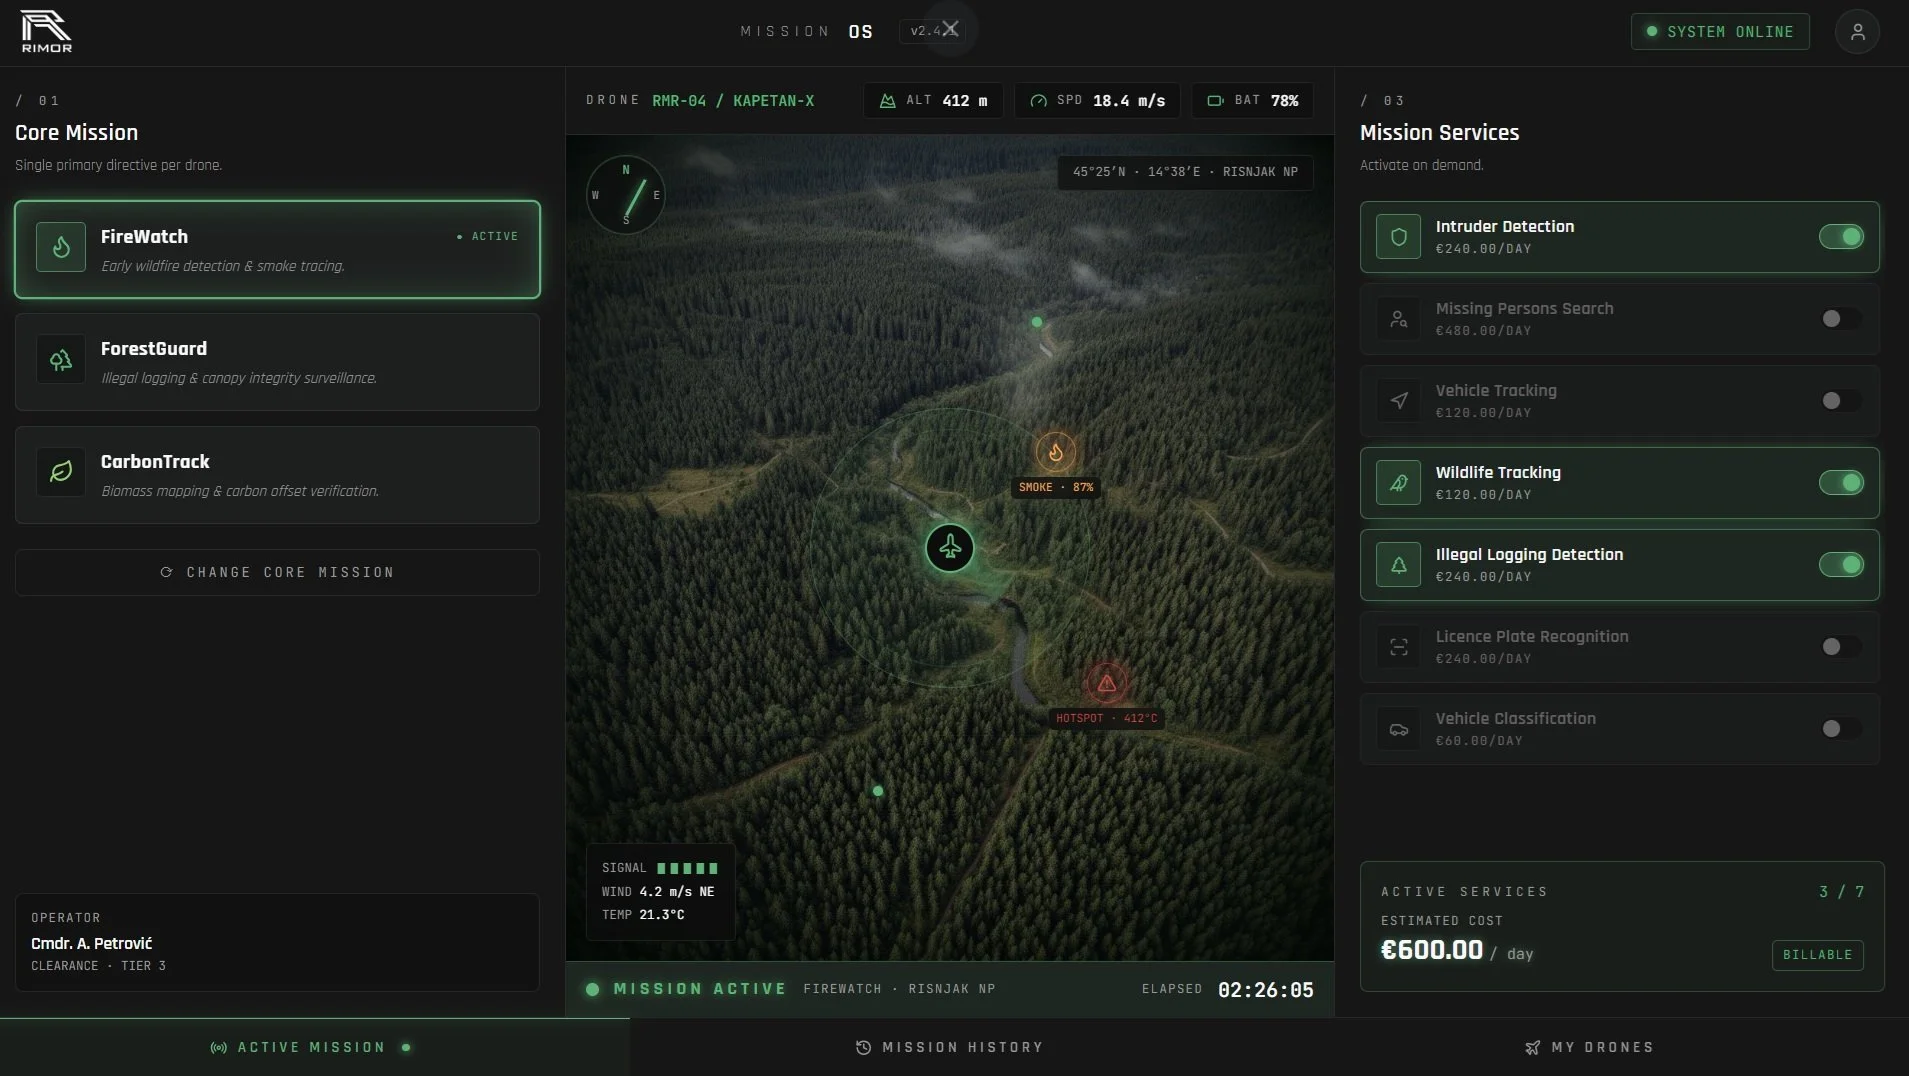Click the drone position icon on map
The width and height of the screenshot is (1909, 1076).
click(x=950, y=548)
